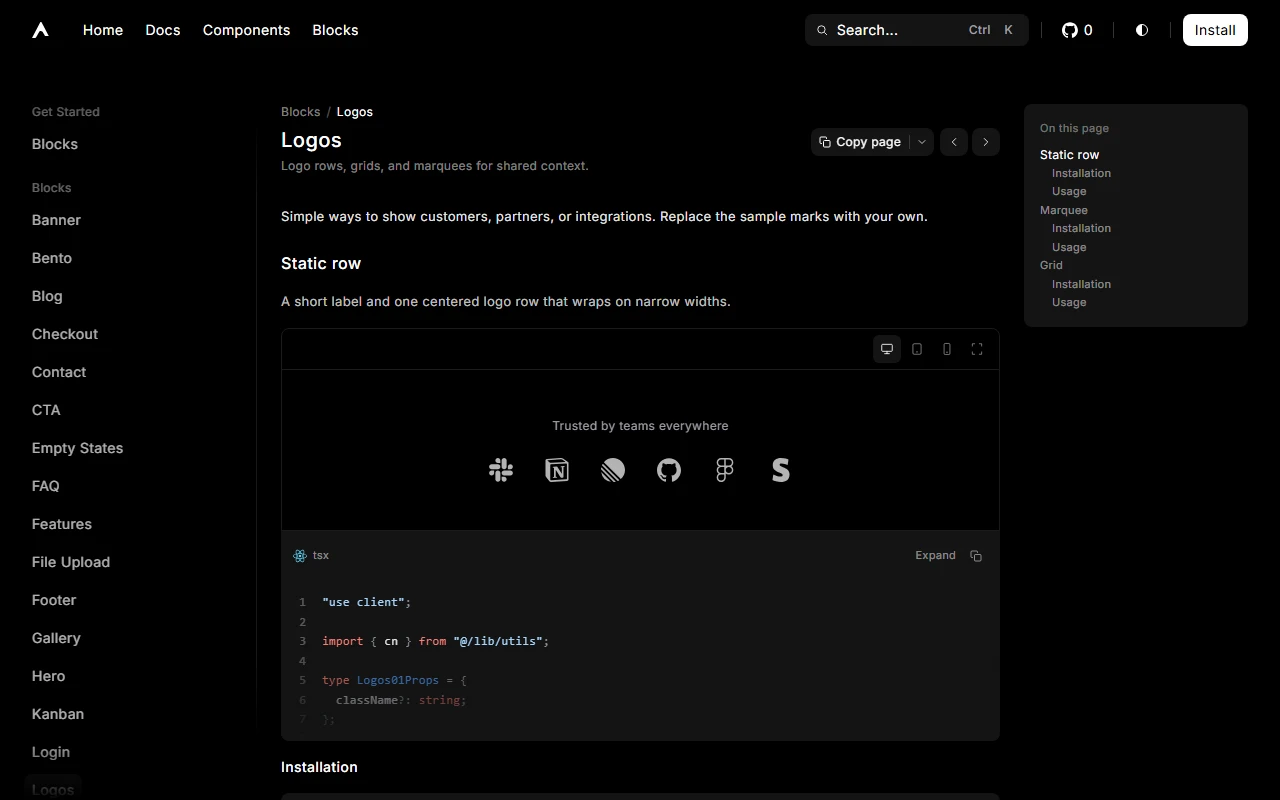Screen dimensions: 1280x800
Task: Open the FAQ block page
Action: [46, 486]
